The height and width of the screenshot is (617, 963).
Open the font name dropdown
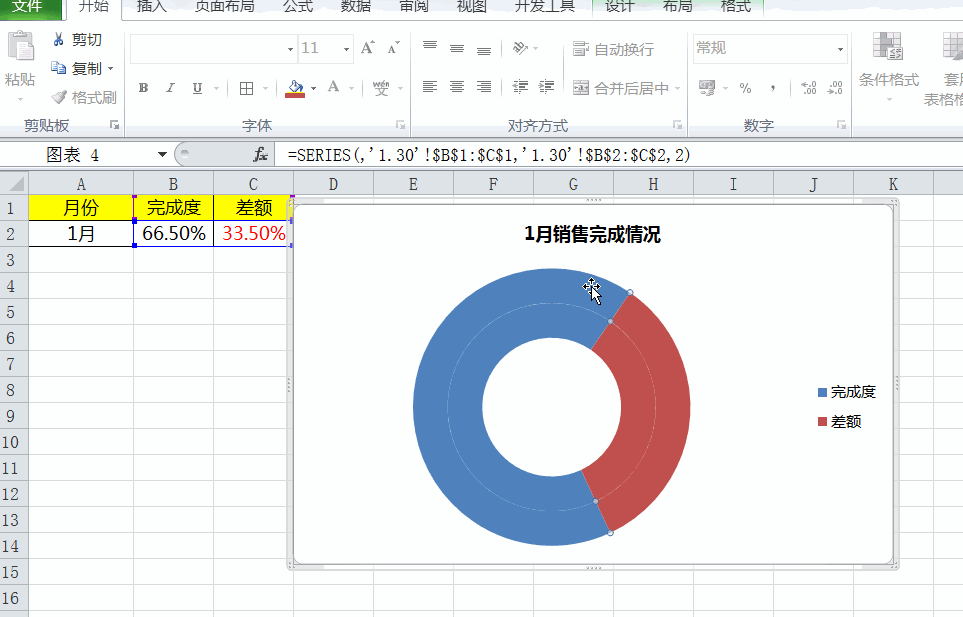290,49
